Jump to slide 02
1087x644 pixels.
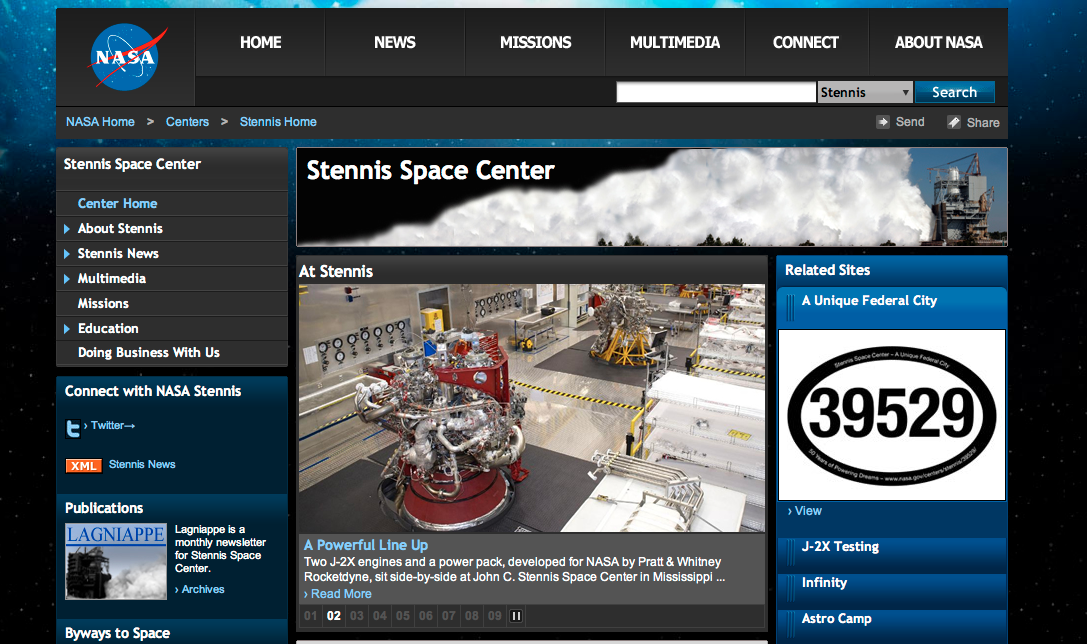[x=333, y=616]
